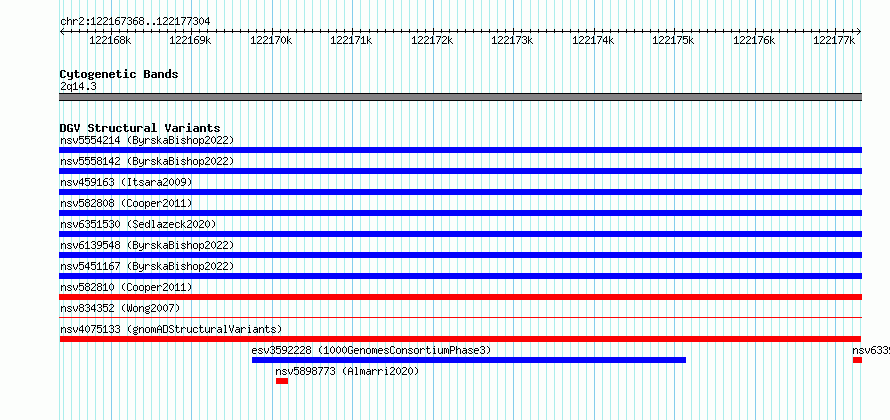Image resolution: width=890 pixels, height=420 pixels.
Task: Open variant label nsv6351530 (Sedlazeck2020)
Action: (x=138, y=224)
